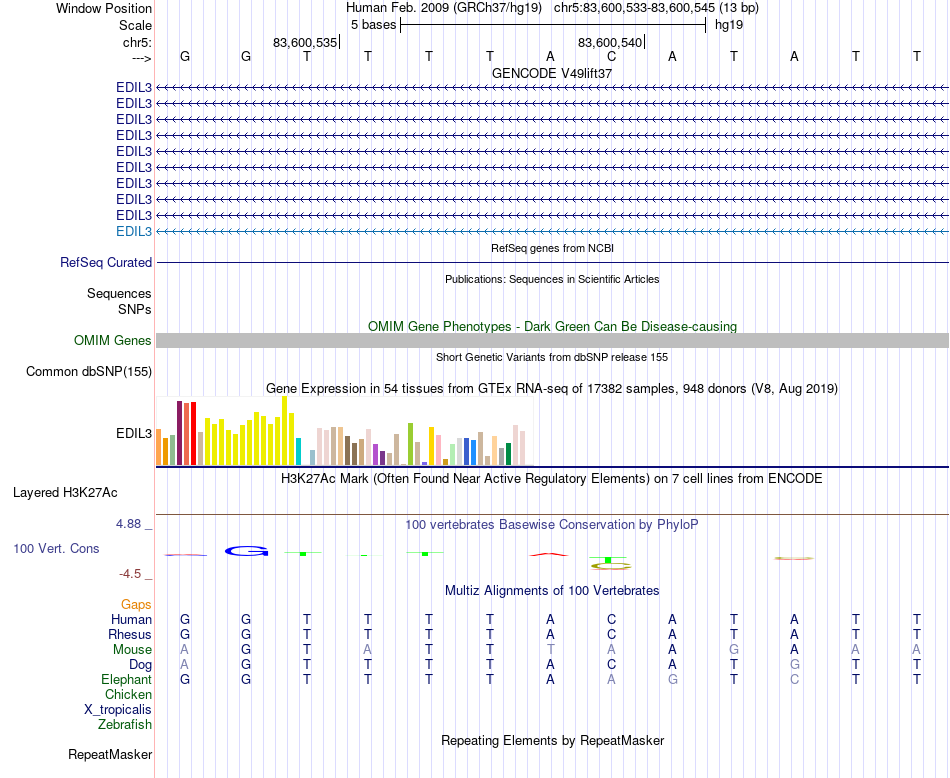This screenshot has height=778, width=950.
Task: Select the Window Position label
Action: click(x=104, y=8)
